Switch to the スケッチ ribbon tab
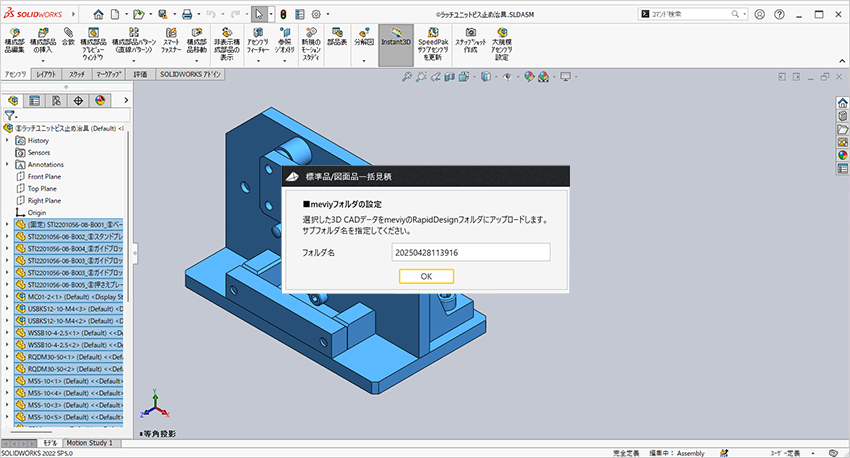This screenshot has height=458, width=850. [77, 74]
